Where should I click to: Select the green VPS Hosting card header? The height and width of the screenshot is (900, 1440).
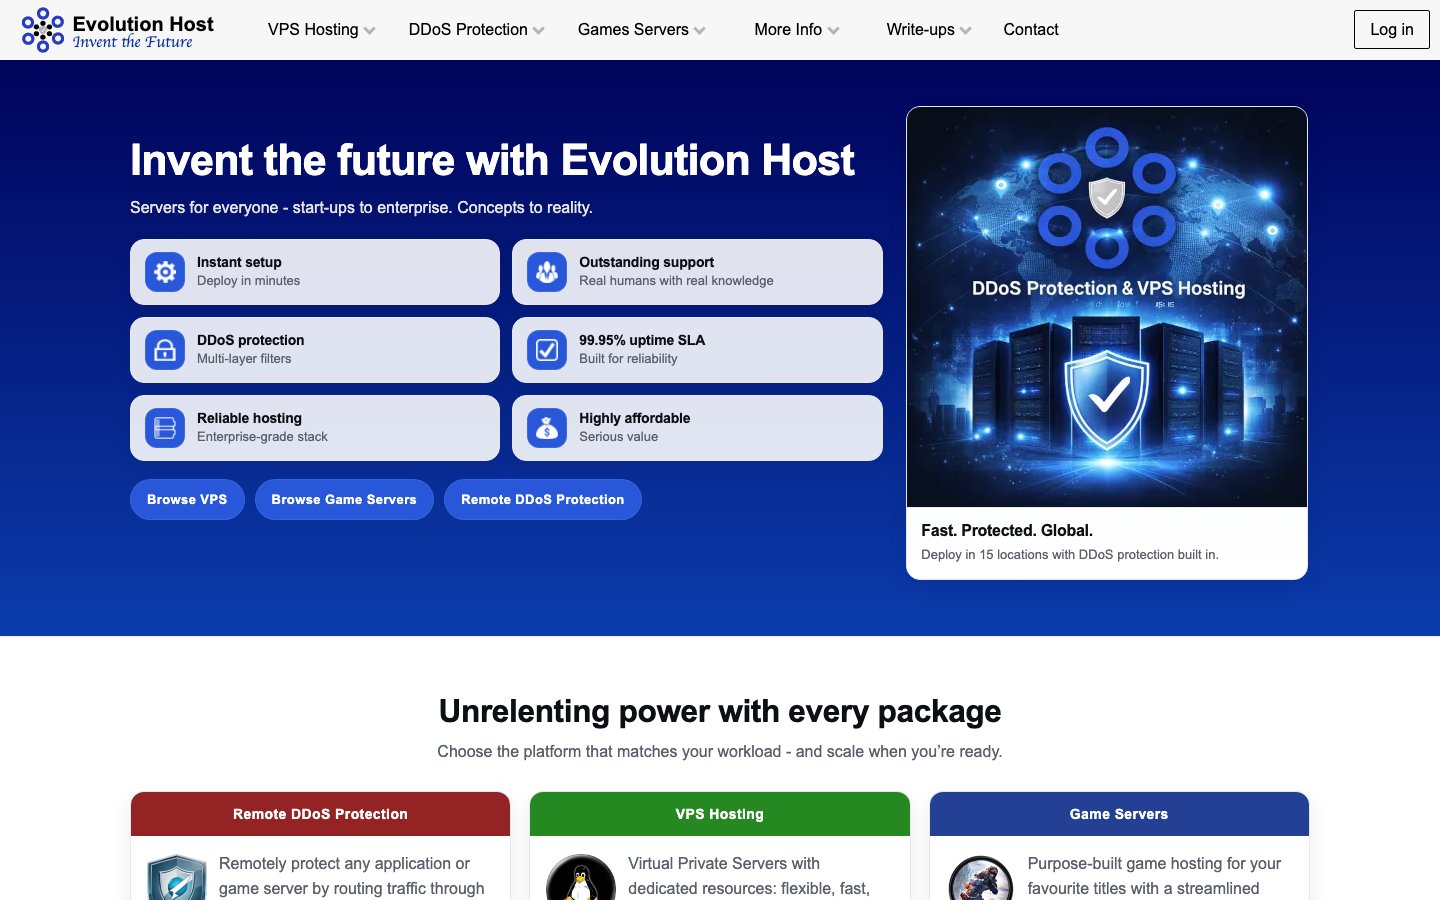point(720,814)
